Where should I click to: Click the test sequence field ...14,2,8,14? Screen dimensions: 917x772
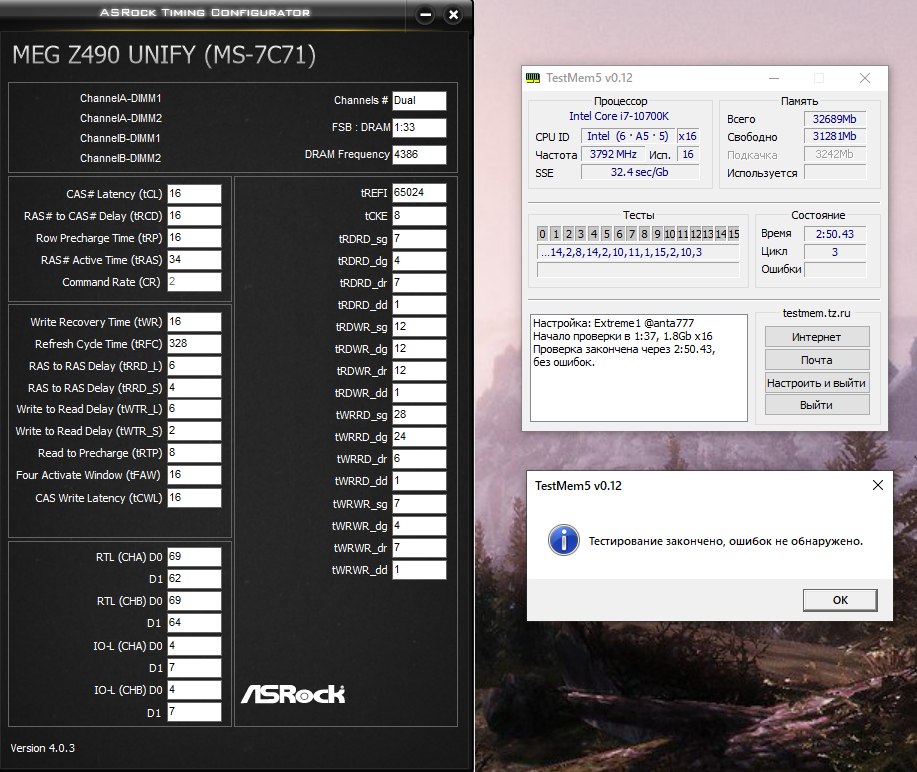point(638,253)
